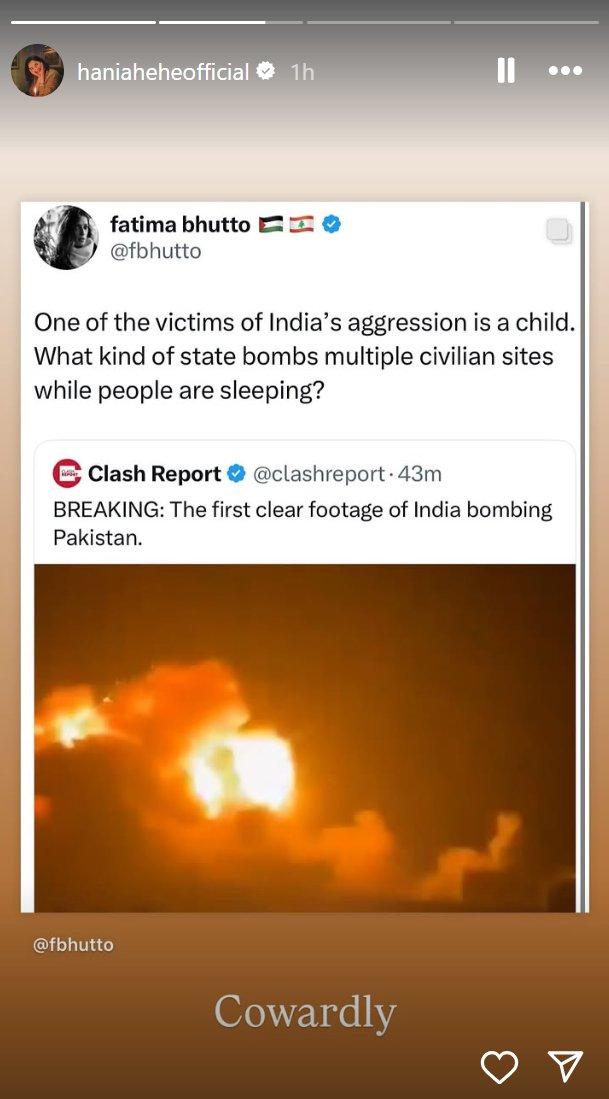This screenshot has width=609, height=1099.
Task: Tap the @clashreport handle
Action: [318, 475]
